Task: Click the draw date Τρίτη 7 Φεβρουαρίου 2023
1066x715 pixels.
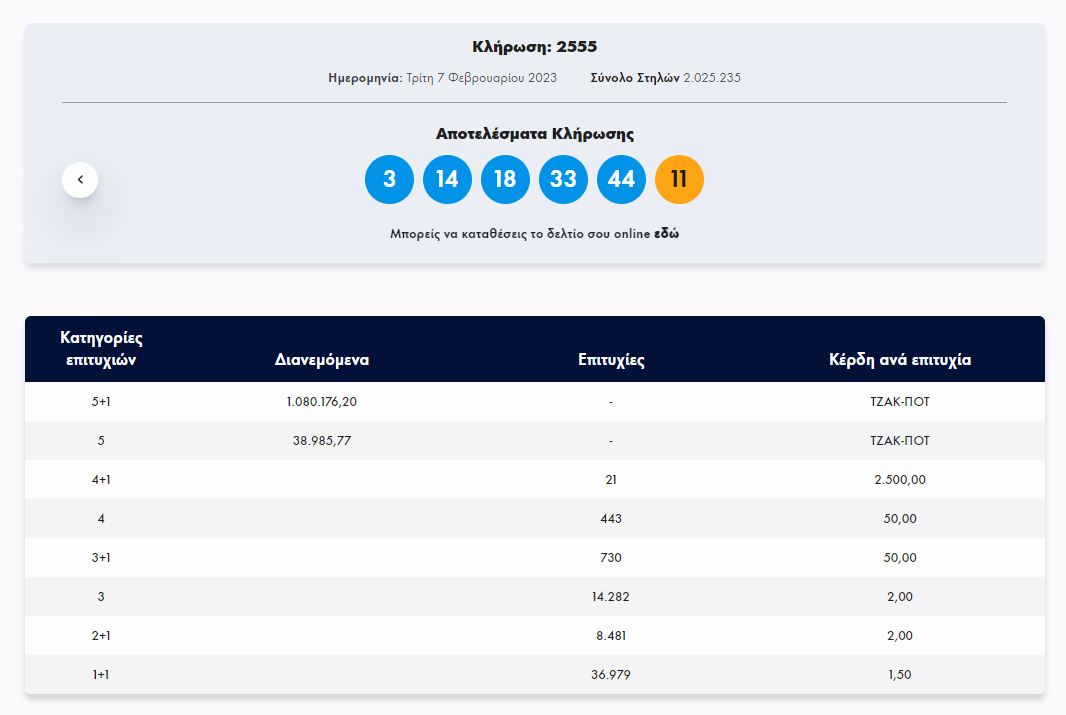Action: 481,78
